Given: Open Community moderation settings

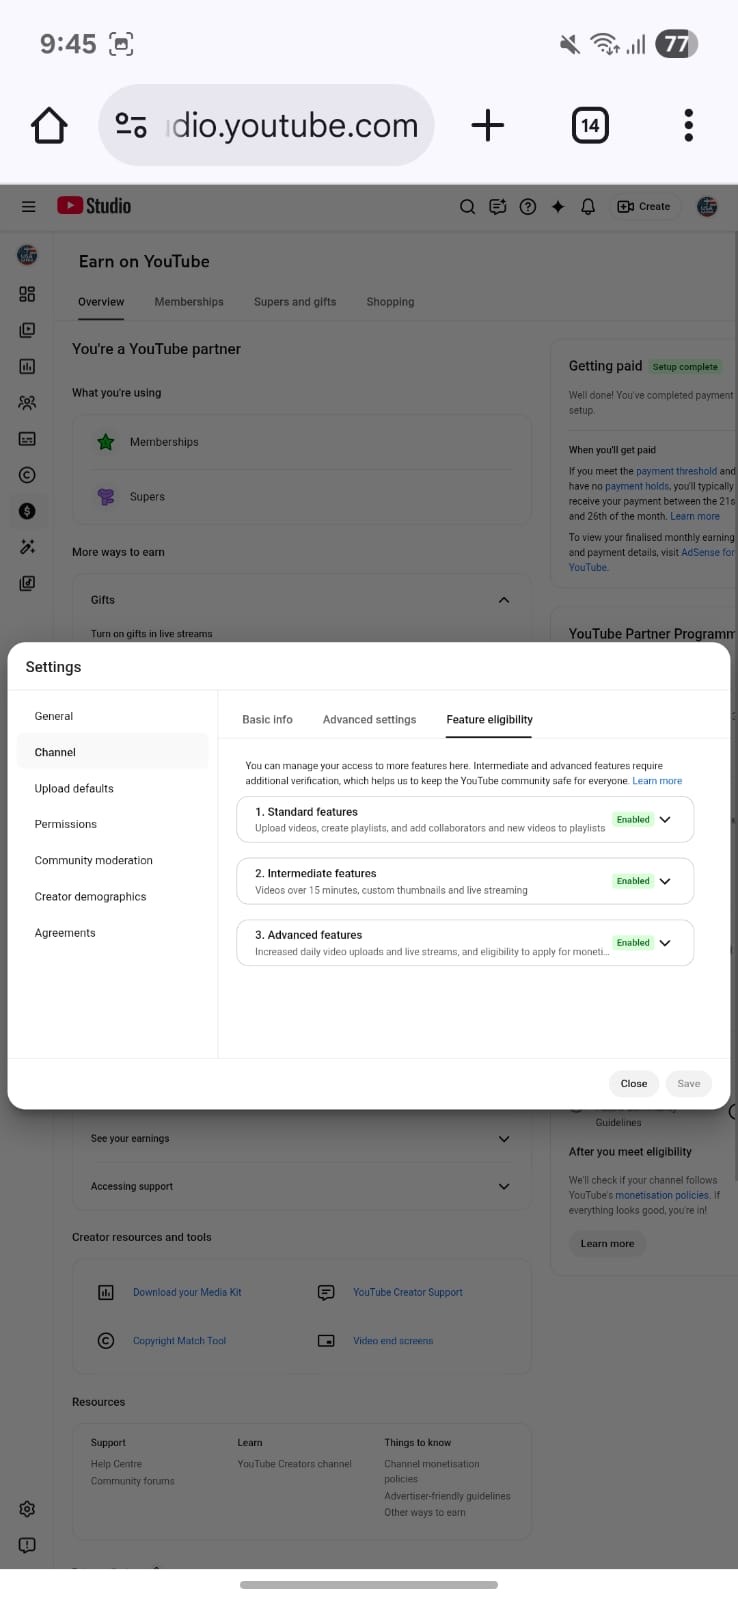Looking at the screenshot, I should pos(93,860).
